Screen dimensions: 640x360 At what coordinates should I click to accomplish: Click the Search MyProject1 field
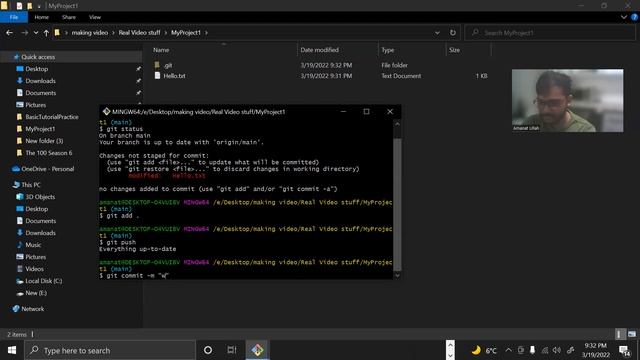click(550, 33)
